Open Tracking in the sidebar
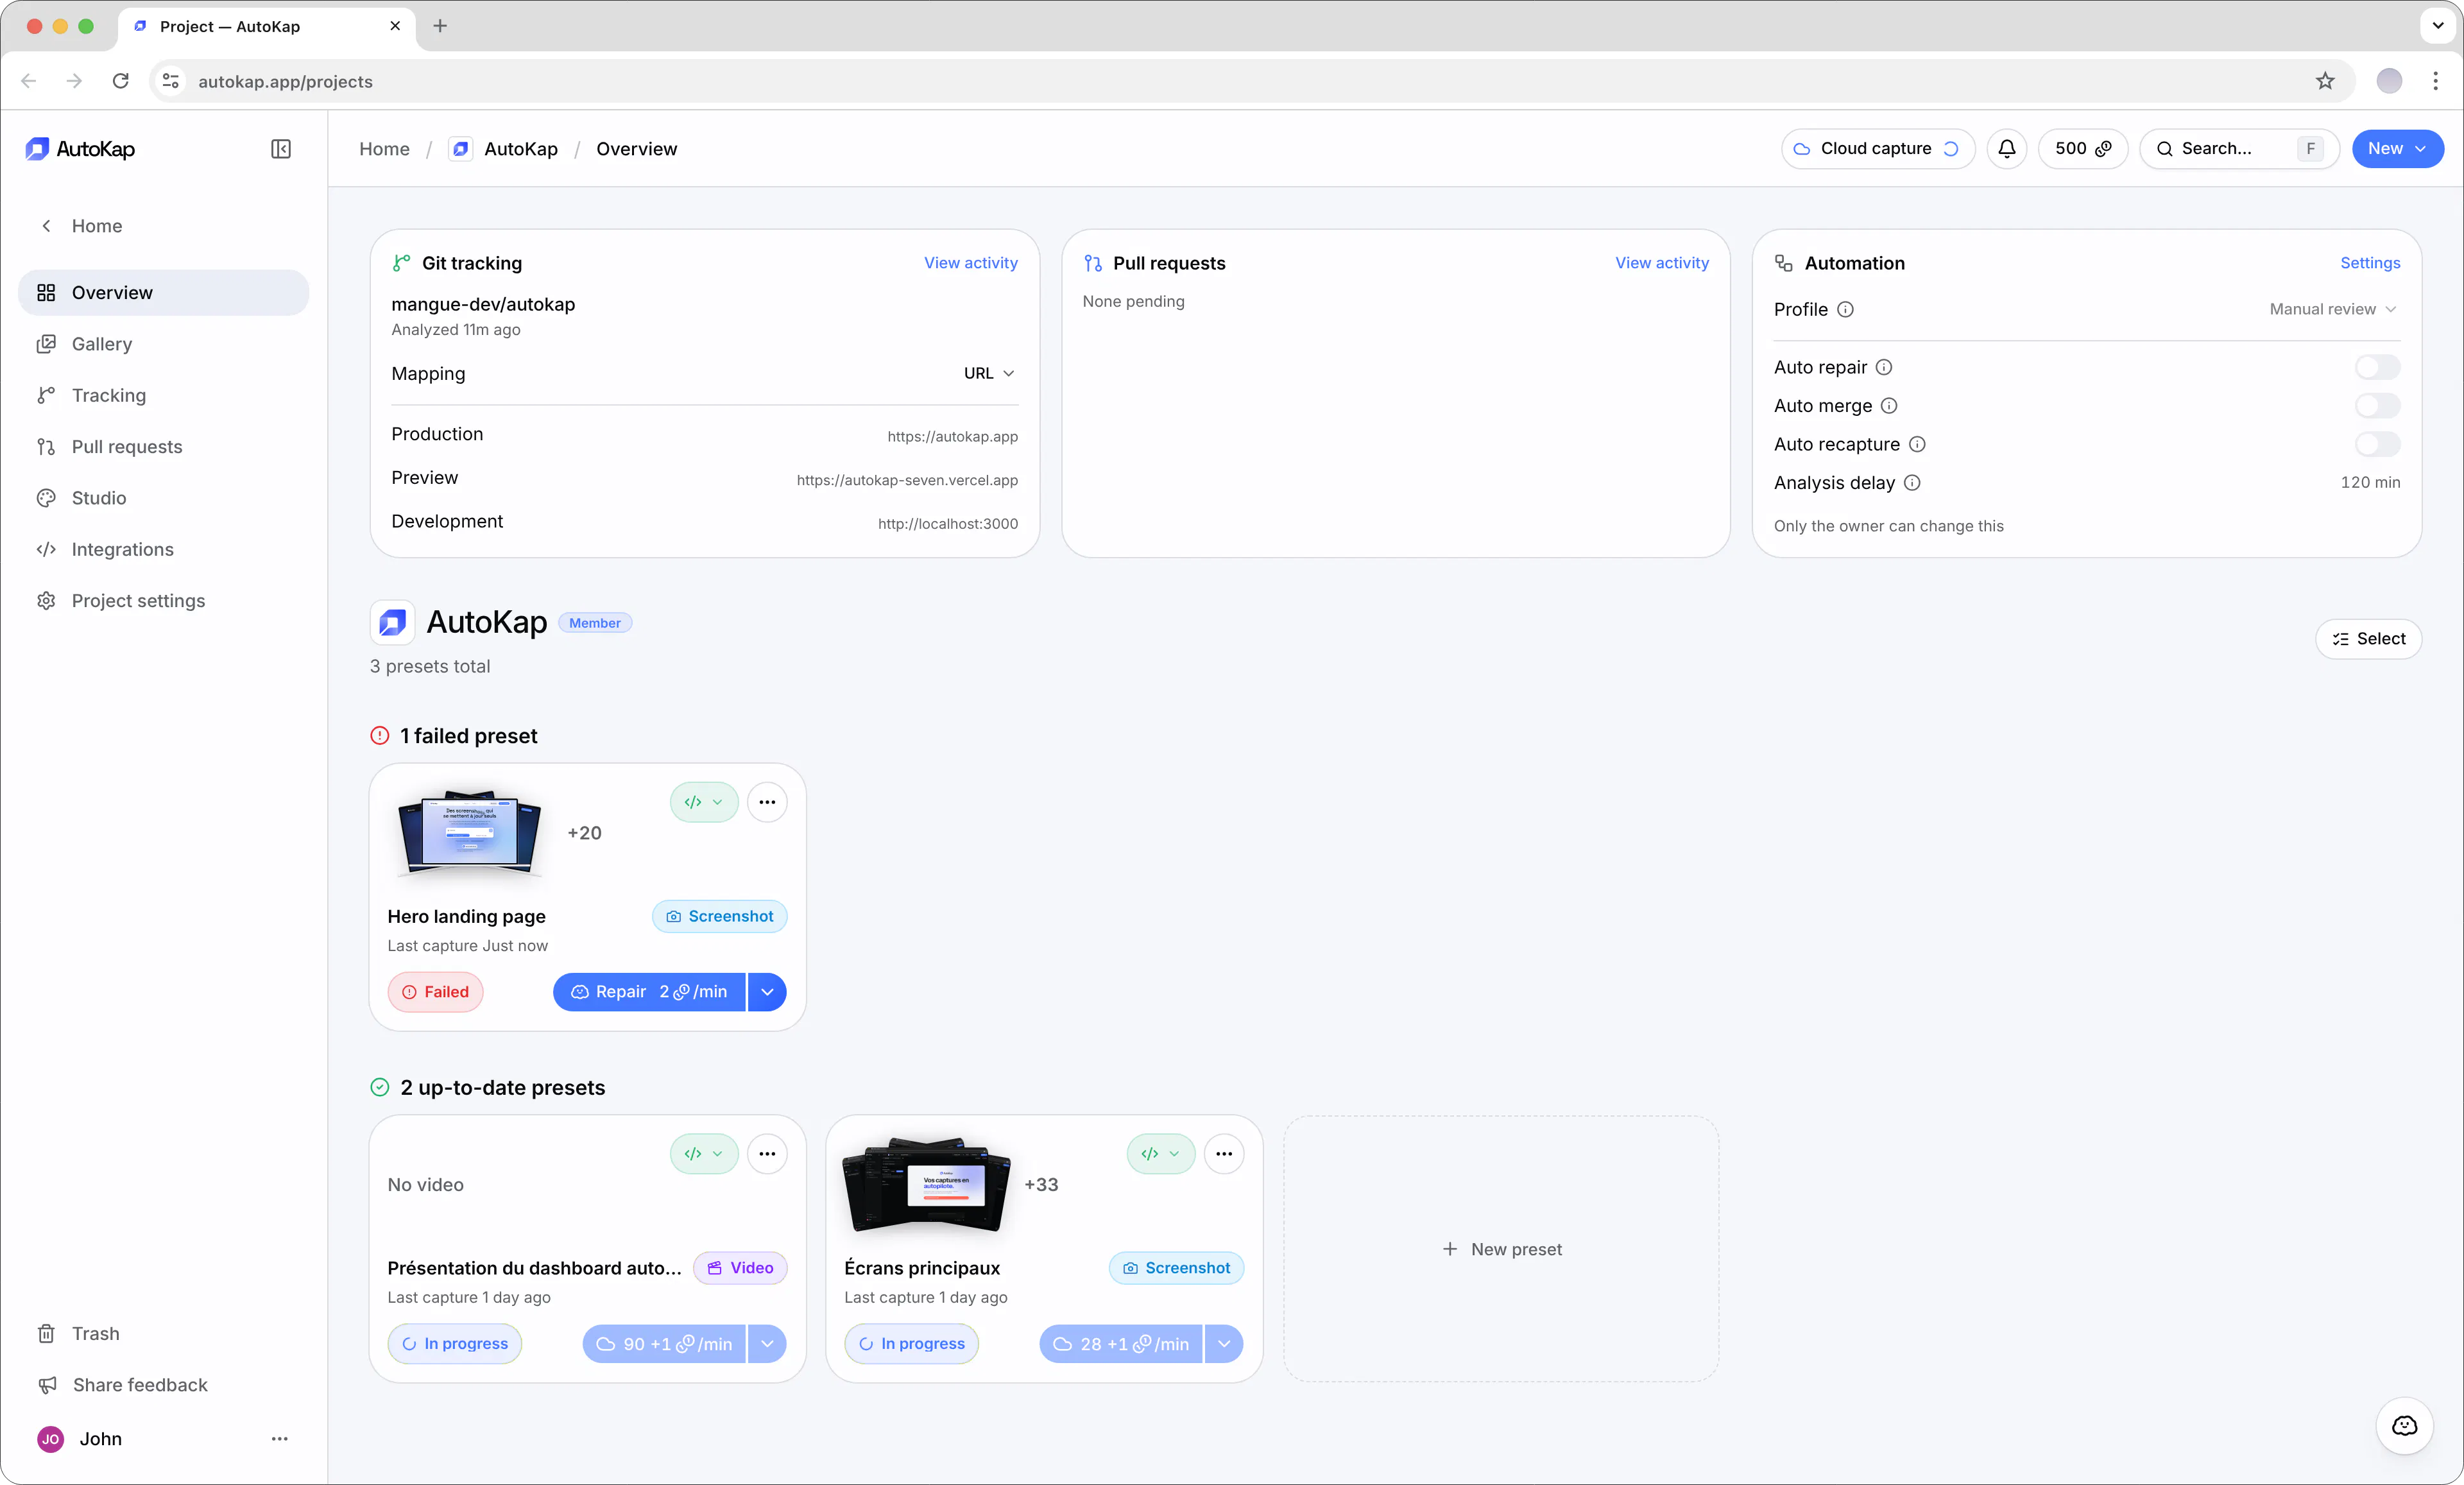This screenshot has height=1485, width=2464. coord(164,395)
